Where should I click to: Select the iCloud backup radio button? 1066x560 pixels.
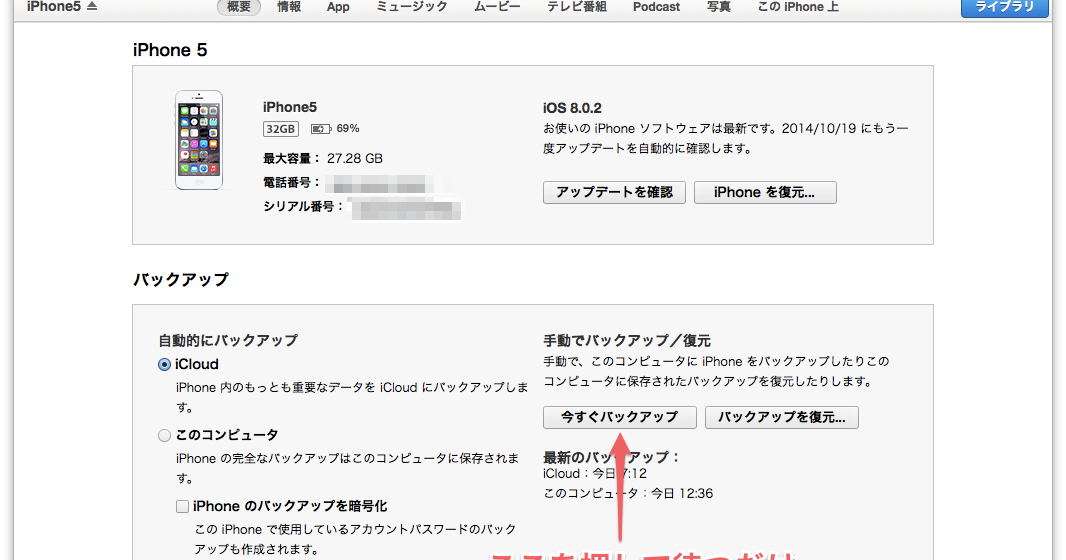pos(164,365)
